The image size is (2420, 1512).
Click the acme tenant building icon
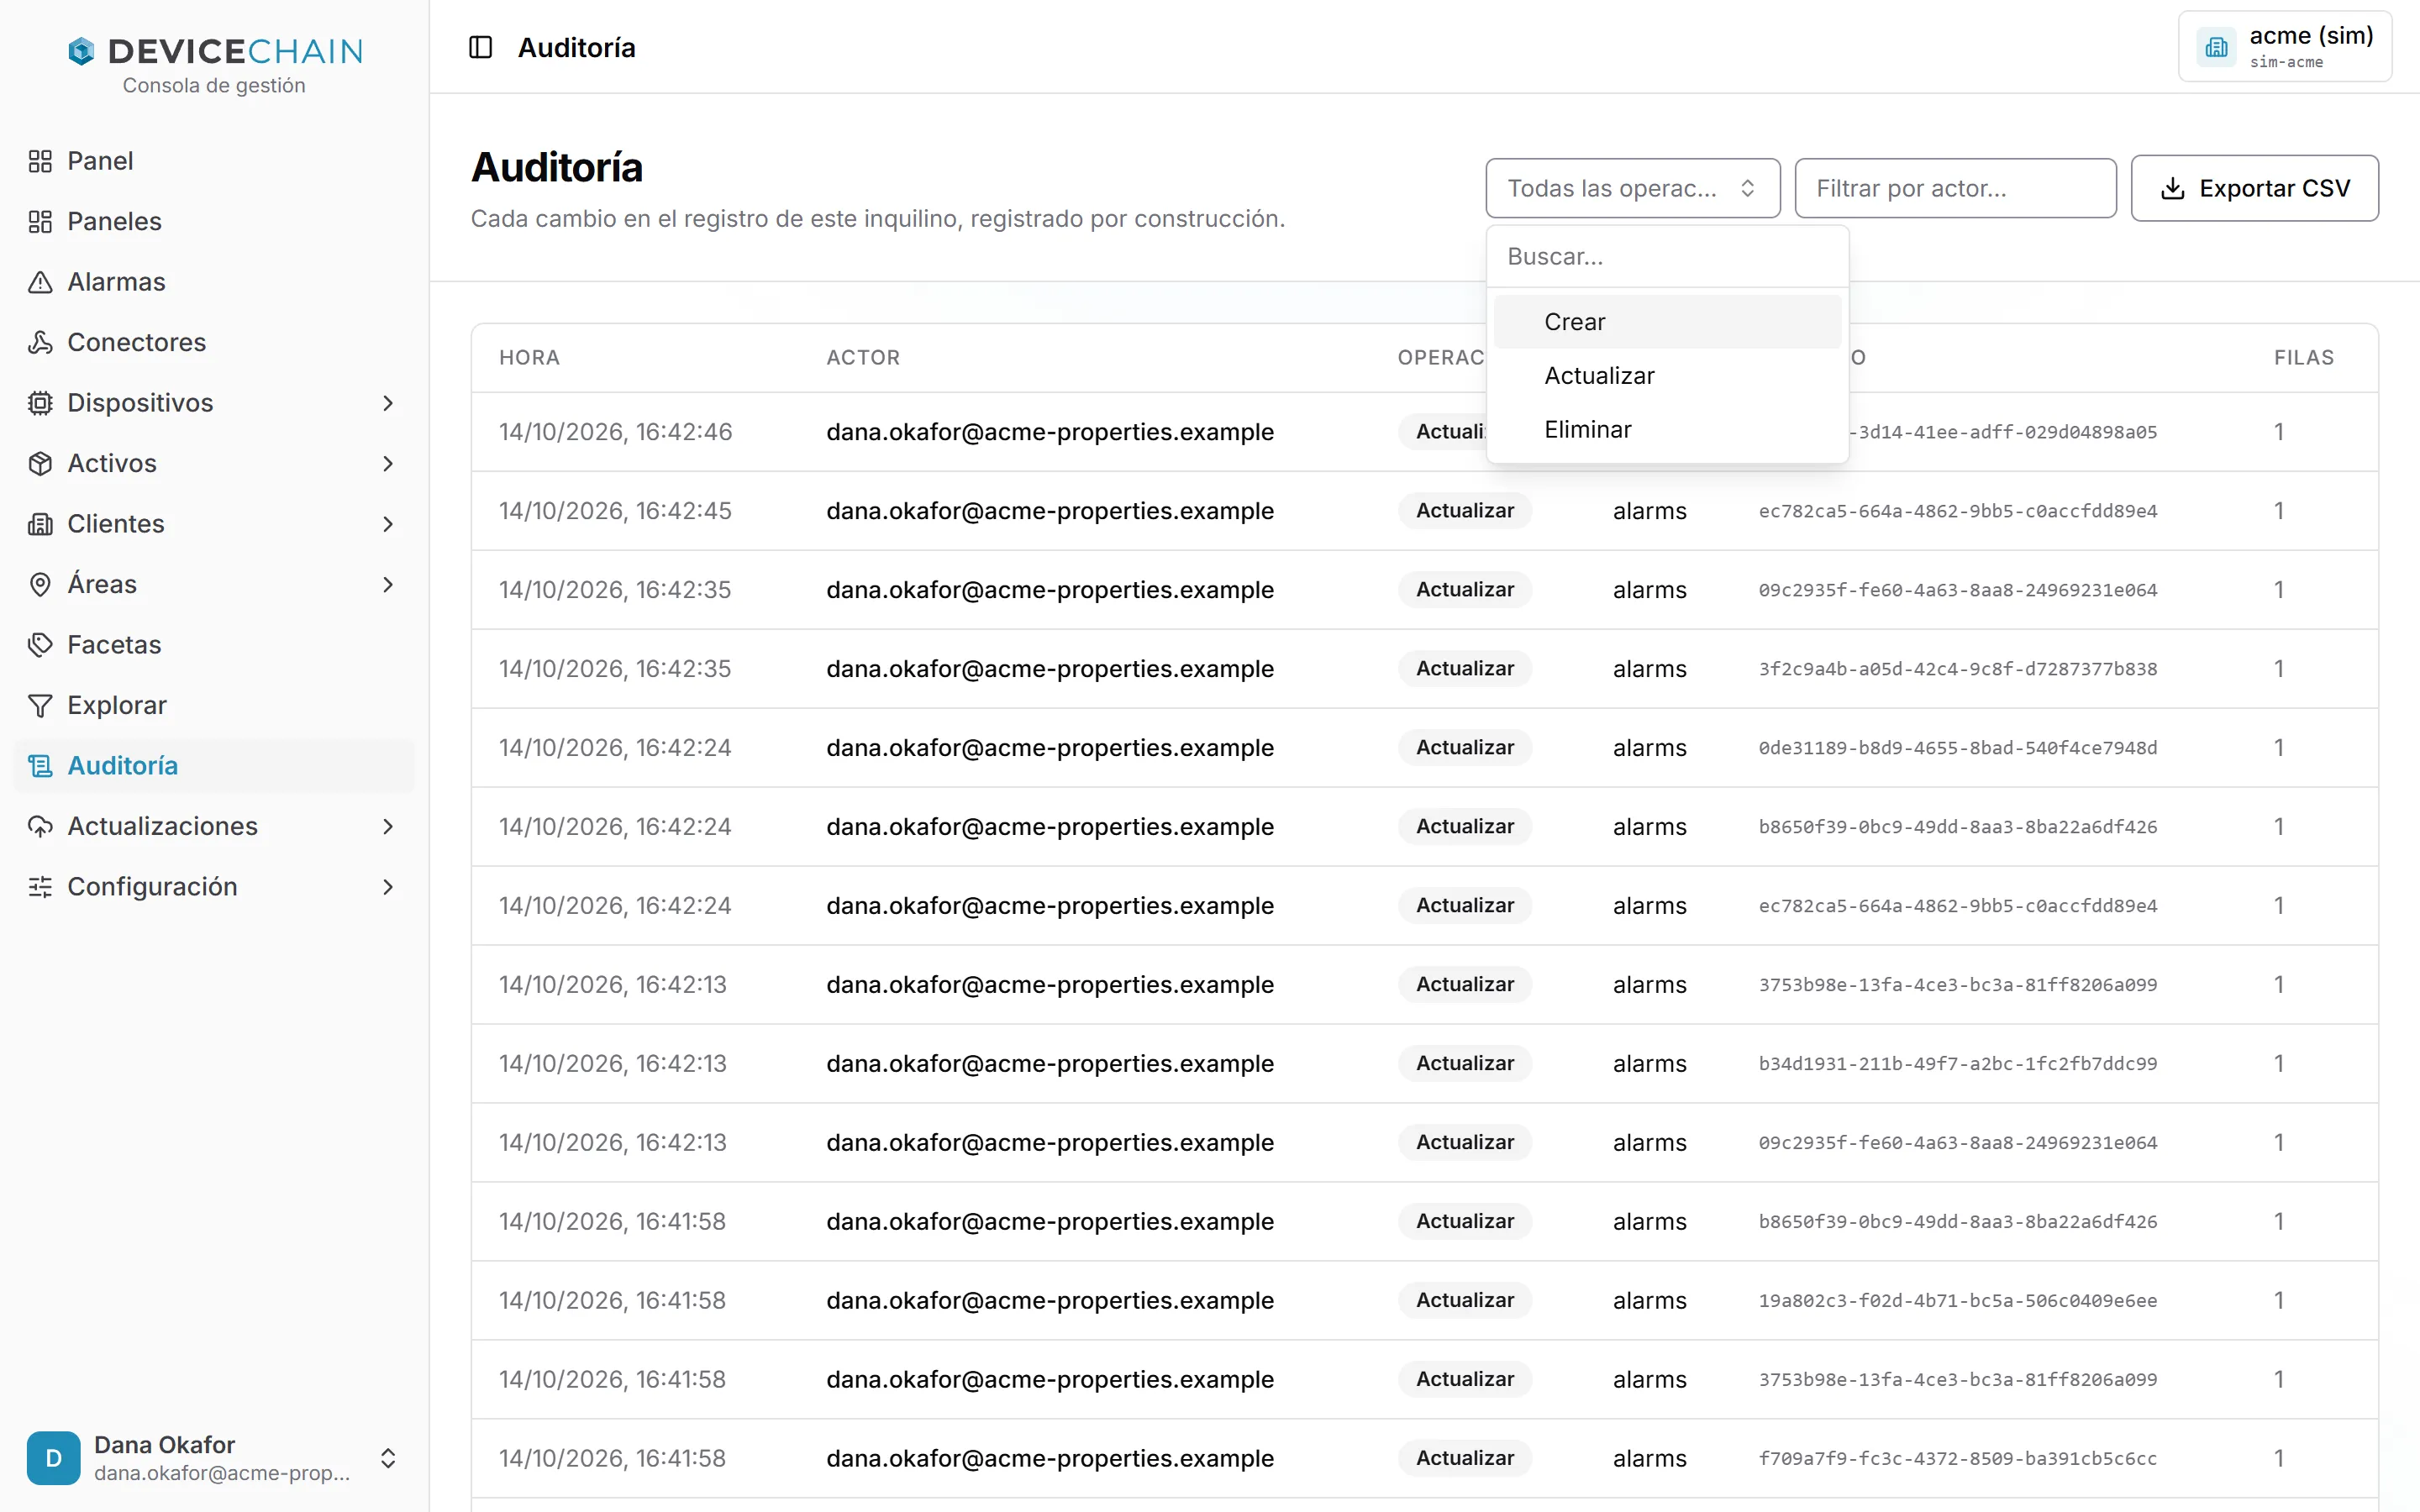[x=2216, y=47]
